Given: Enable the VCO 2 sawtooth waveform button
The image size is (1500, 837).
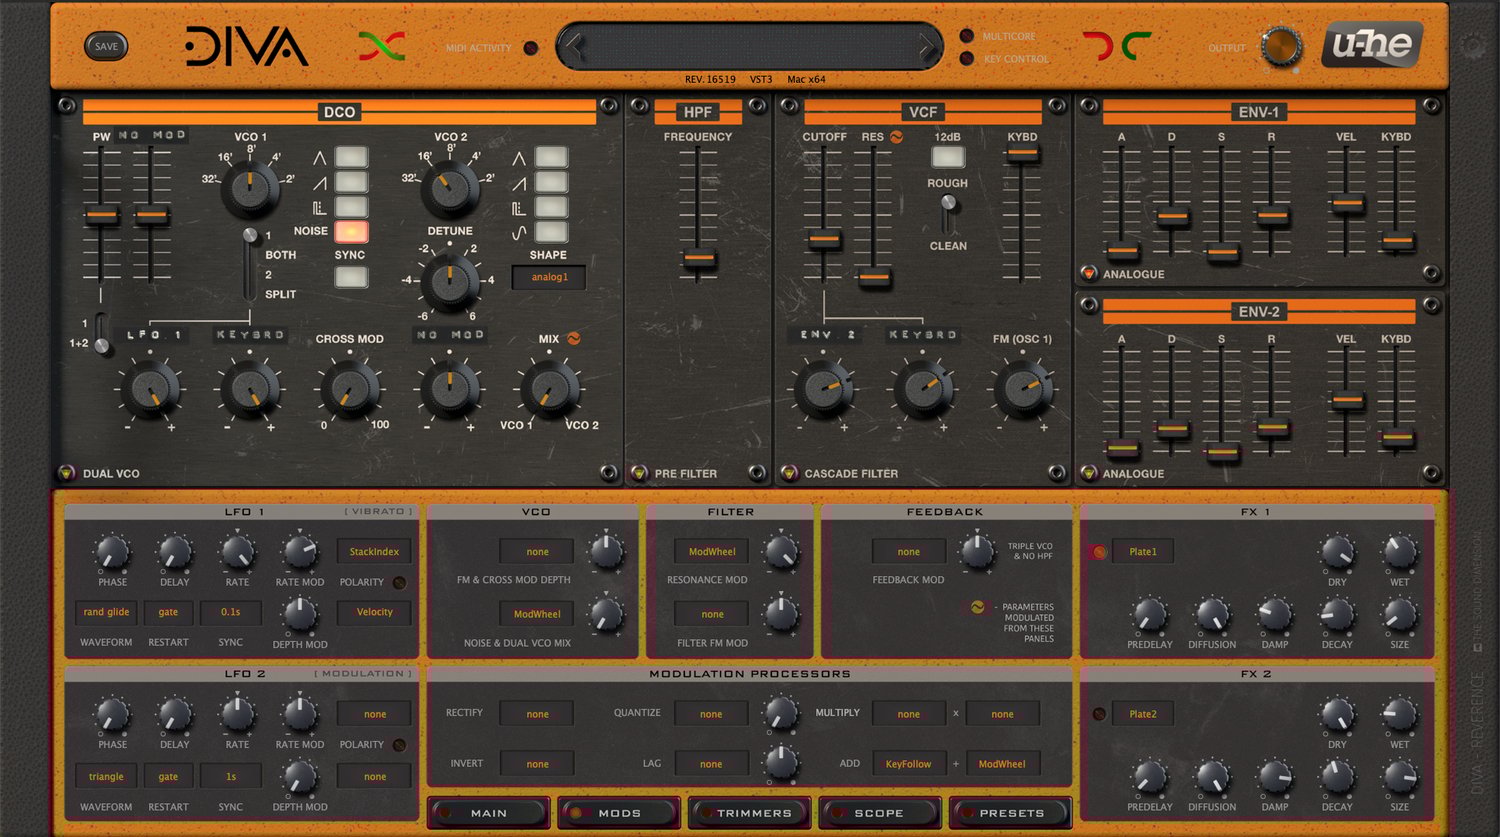Looking at the screenshot, I should pyautogui.click(x=551, y=182).
